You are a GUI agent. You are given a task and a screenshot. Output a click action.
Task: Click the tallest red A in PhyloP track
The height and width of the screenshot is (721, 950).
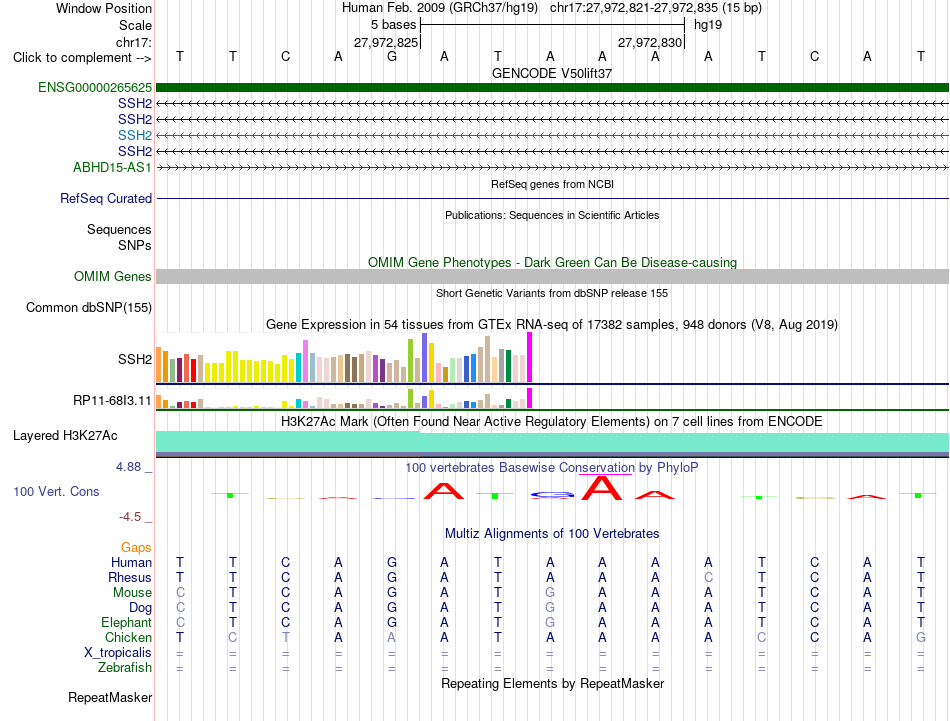[x=602, y=488]
